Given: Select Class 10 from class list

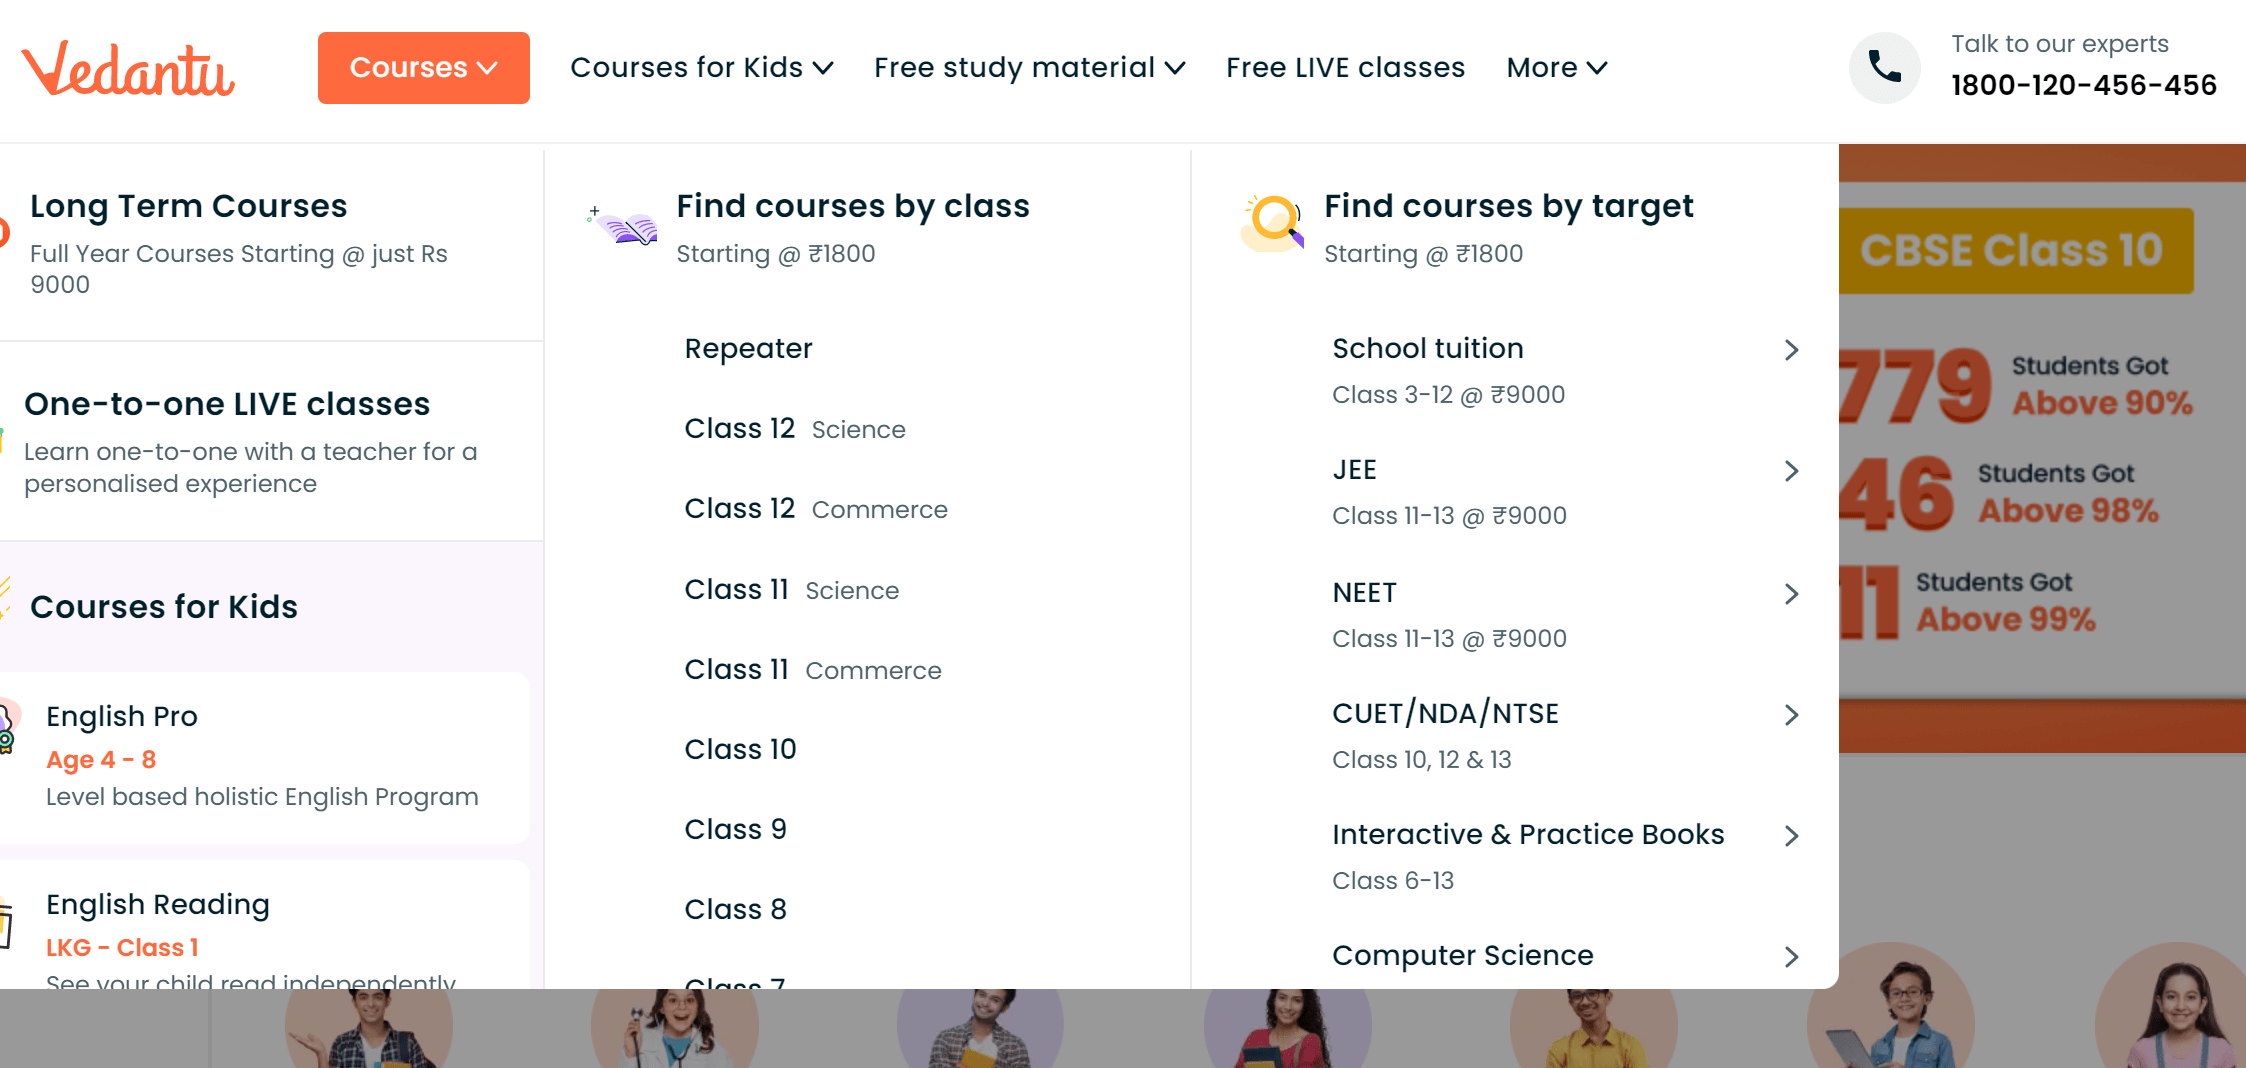Looking at the screenshot, I should (x=740, y=749).
